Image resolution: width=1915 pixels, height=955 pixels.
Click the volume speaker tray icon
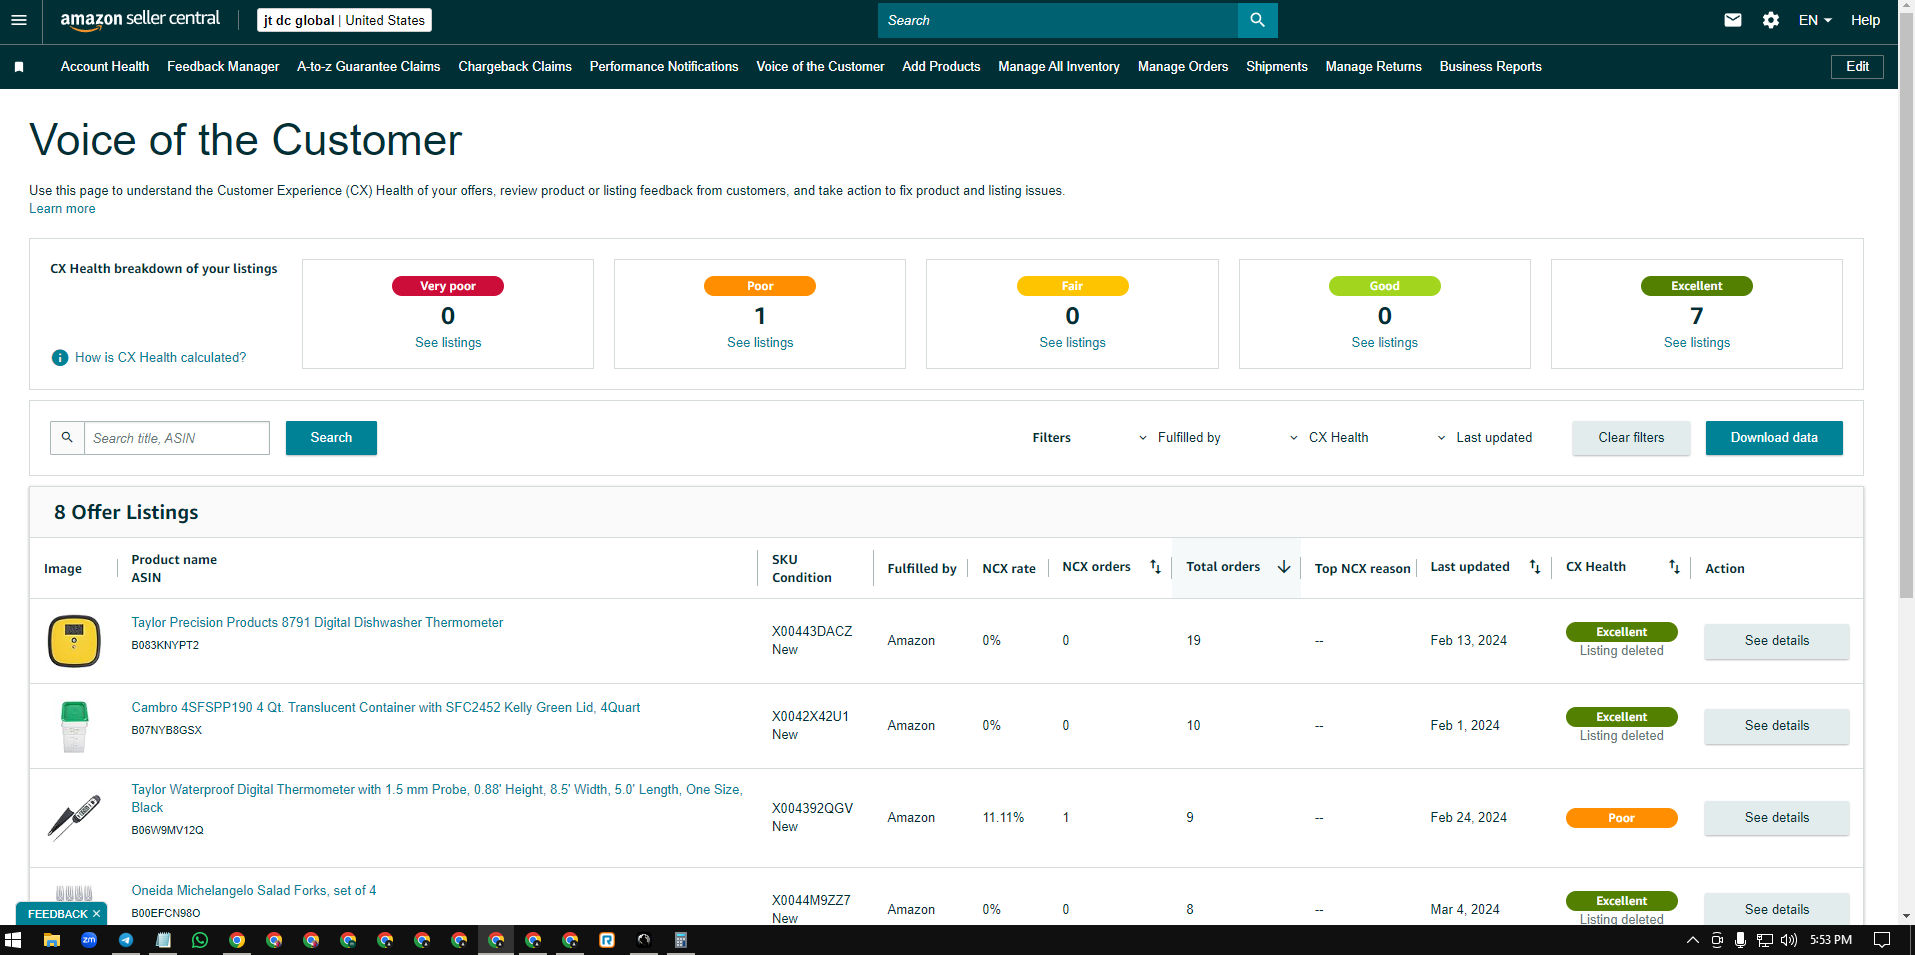(x=1789, y=940)
